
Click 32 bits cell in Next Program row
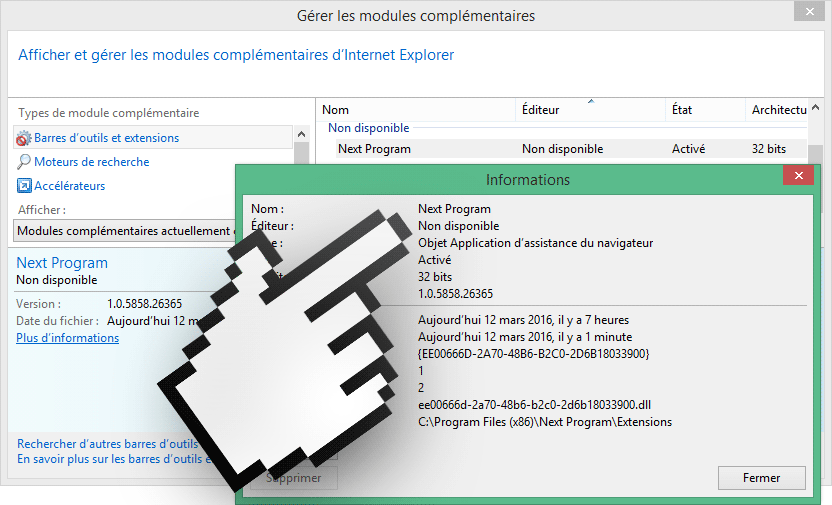[x=768, y=149]
